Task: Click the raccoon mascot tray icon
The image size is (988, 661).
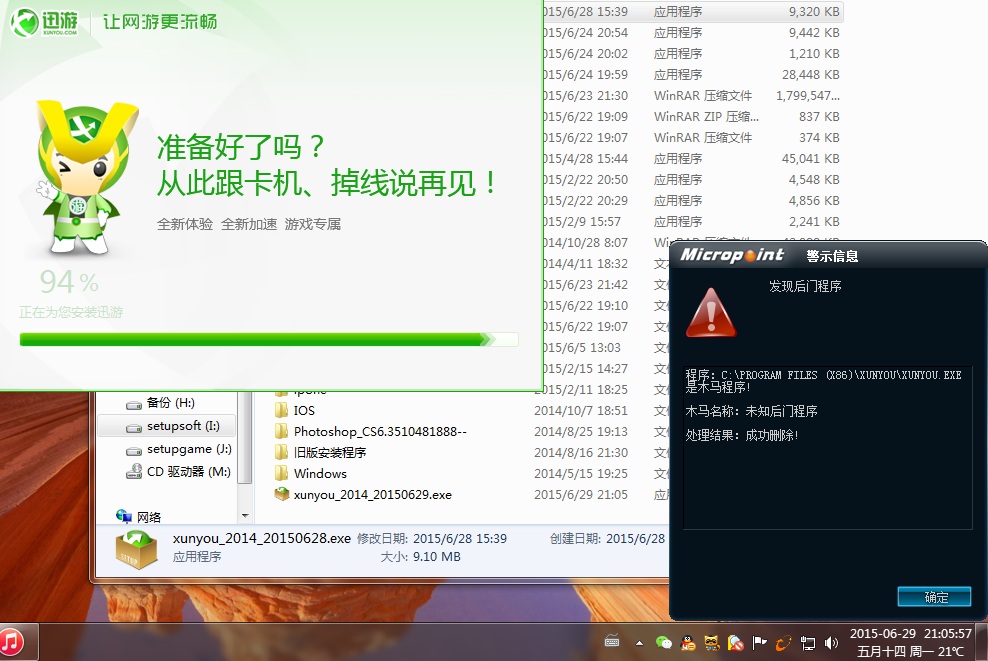Action: pyautogui.click(x=711, y=643)
